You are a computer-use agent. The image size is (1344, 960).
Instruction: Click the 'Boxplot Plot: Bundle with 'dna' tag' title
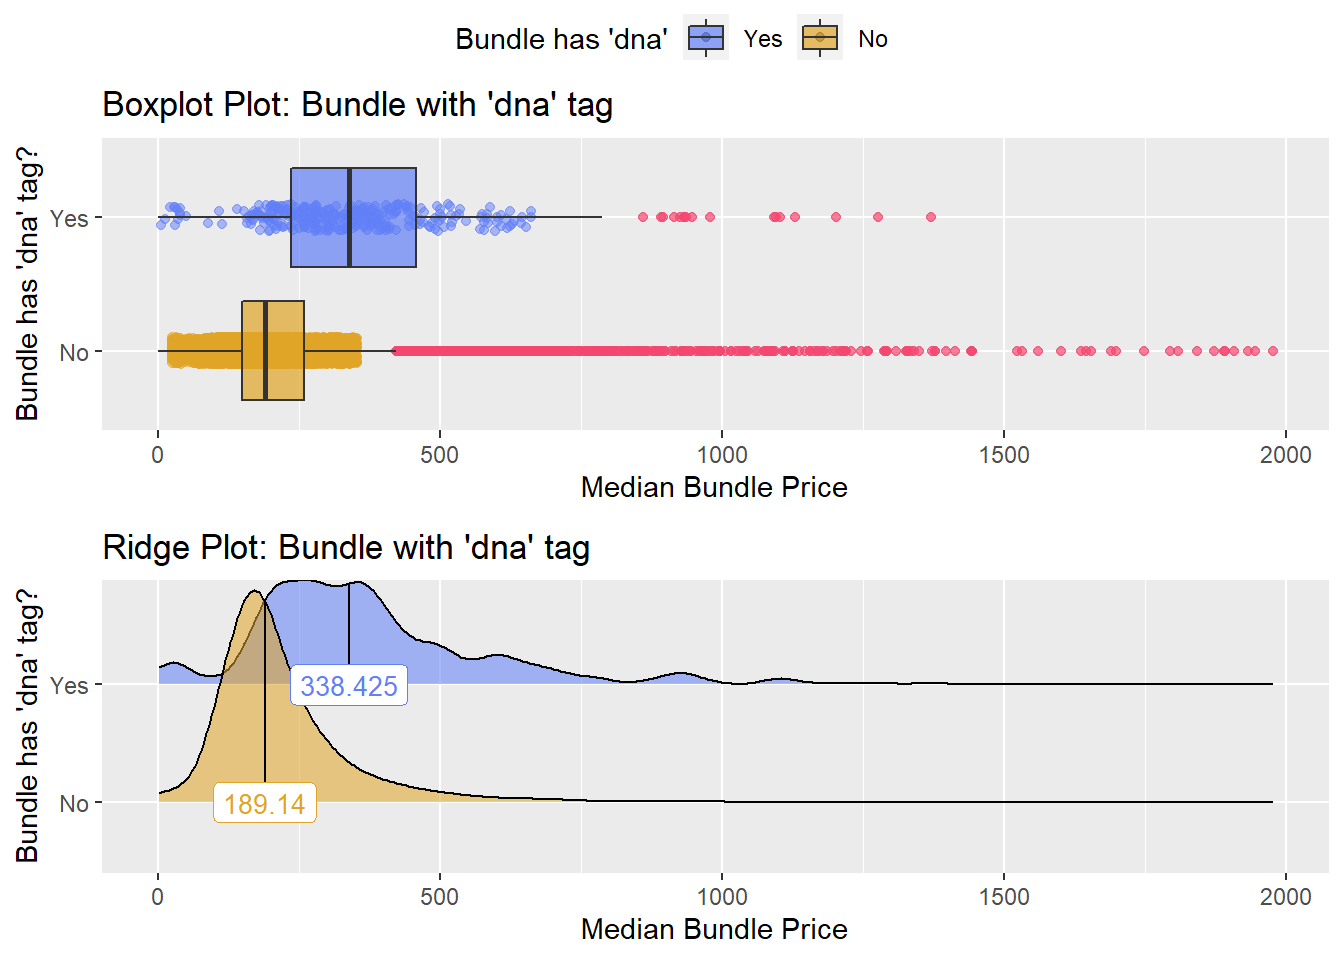pos(357,105)
